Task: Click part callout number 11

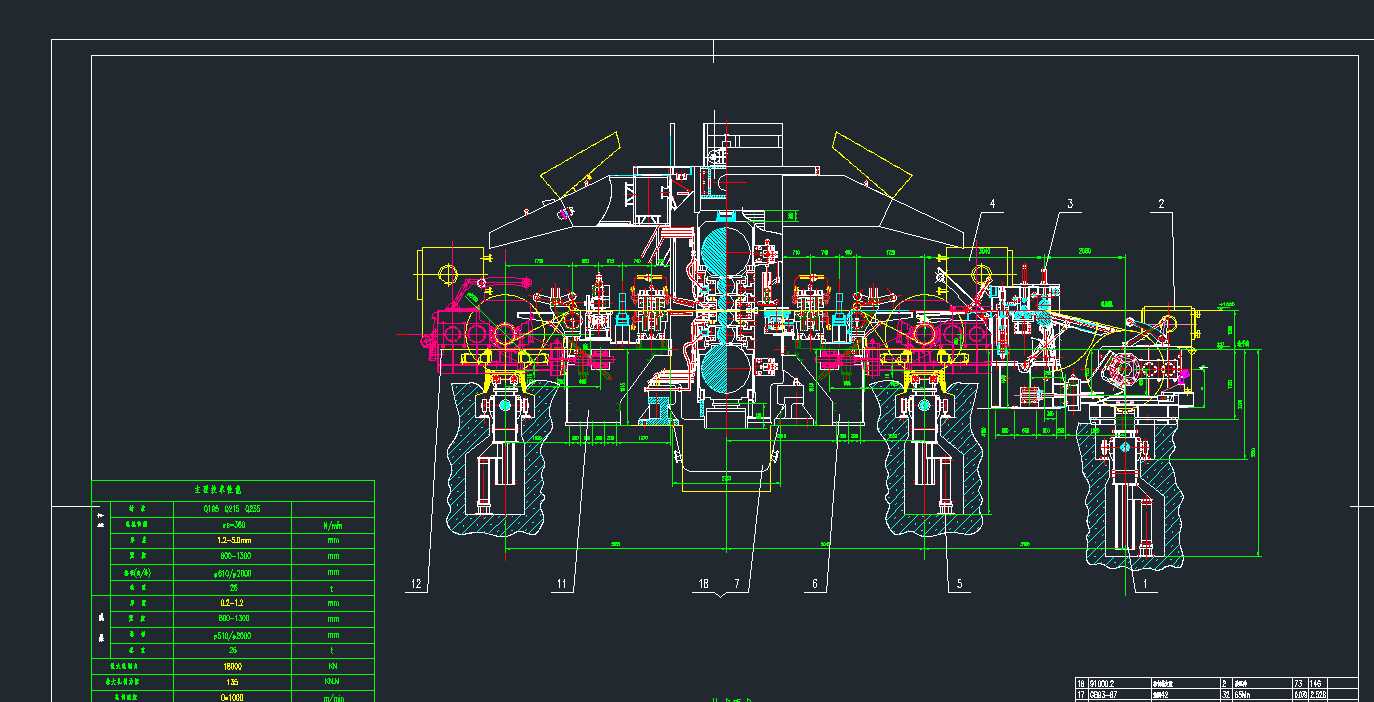Action: [x=562, y=584]
